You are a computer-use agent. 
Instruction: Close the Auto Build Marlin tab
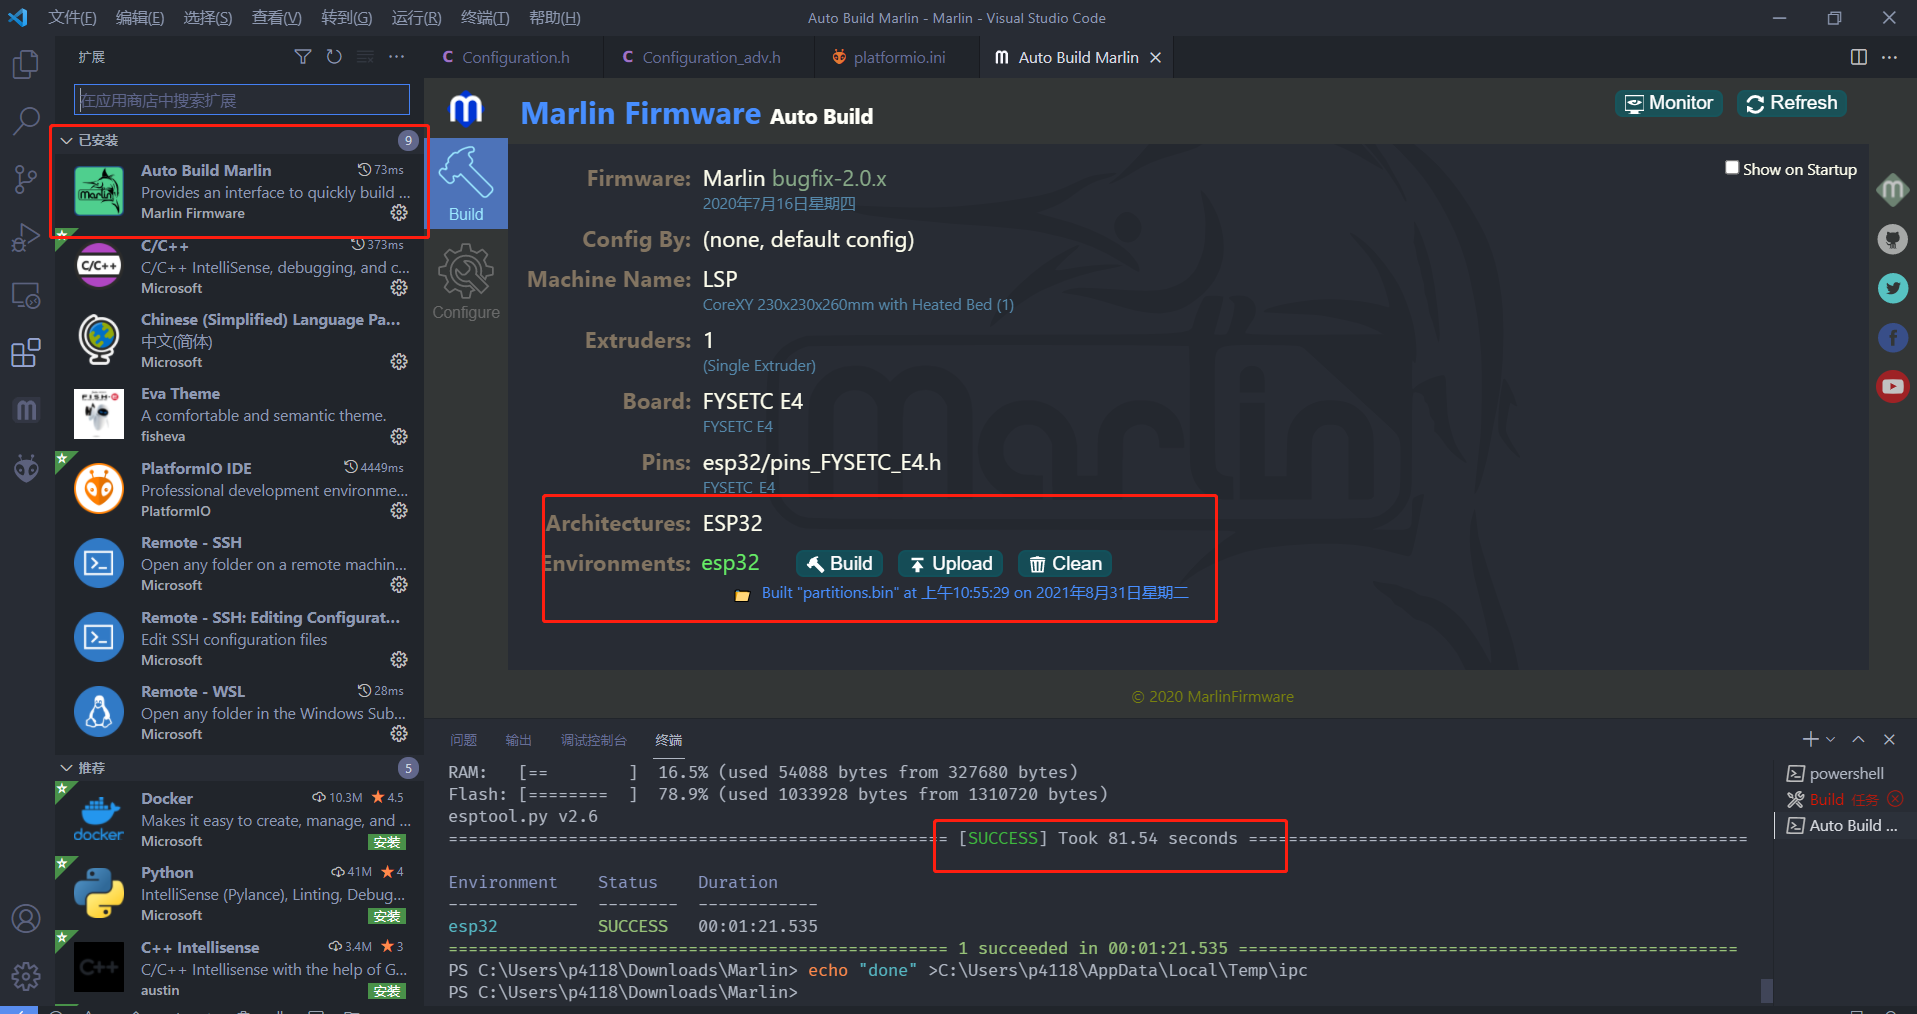[x=1155, y=57]
